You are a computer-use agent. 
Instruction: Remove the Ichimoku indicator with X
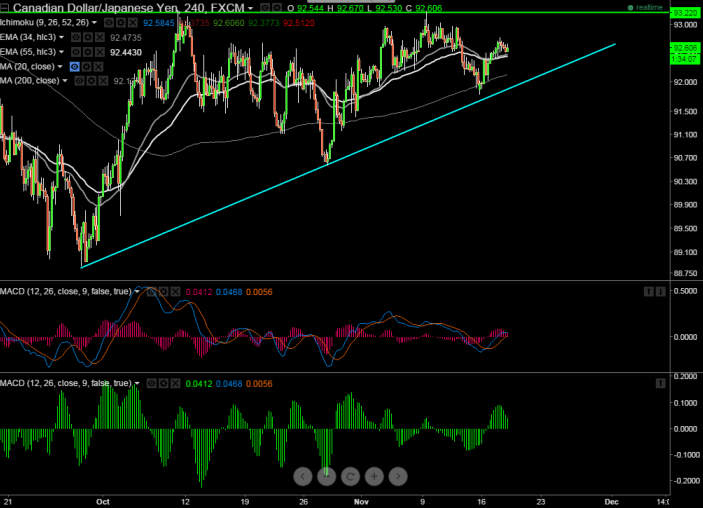tap(133, 22)
